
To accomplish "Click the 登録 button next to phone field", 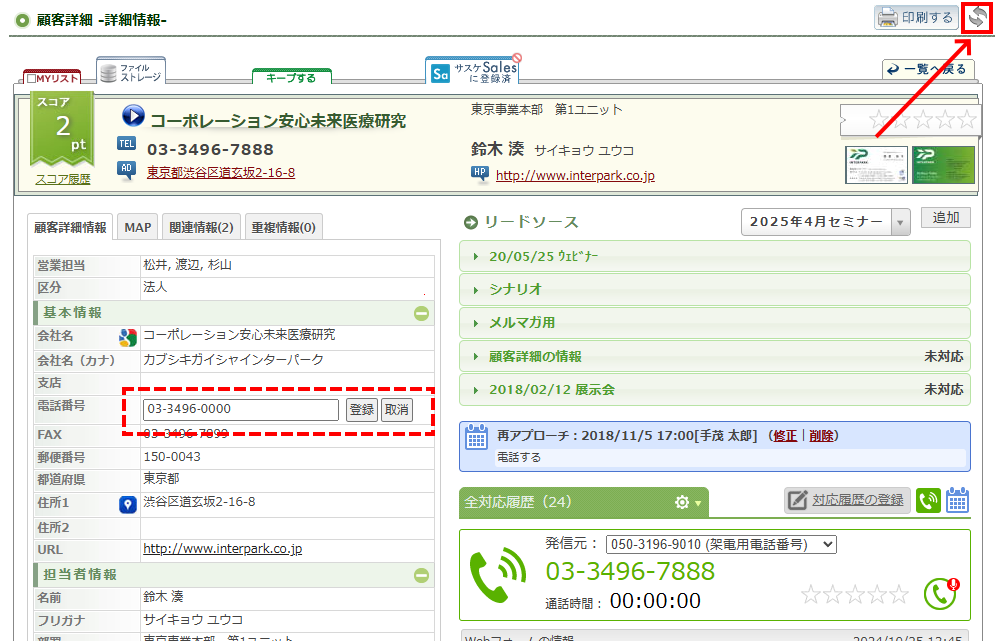I will pyautogui.click(x=361, y=409).
